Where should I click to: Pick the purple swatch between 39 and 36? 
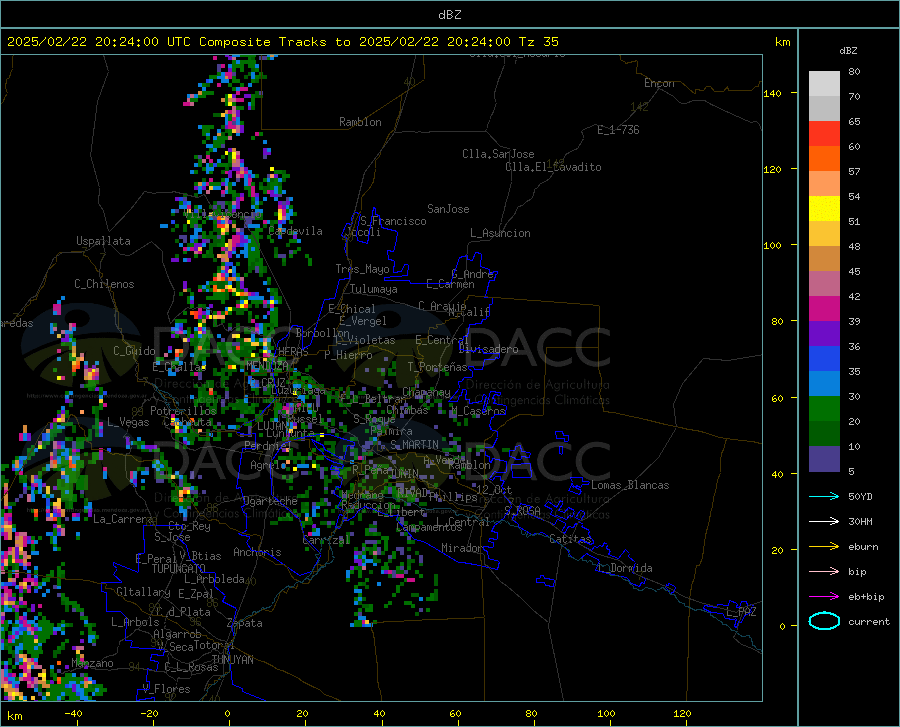coord(824,333)
